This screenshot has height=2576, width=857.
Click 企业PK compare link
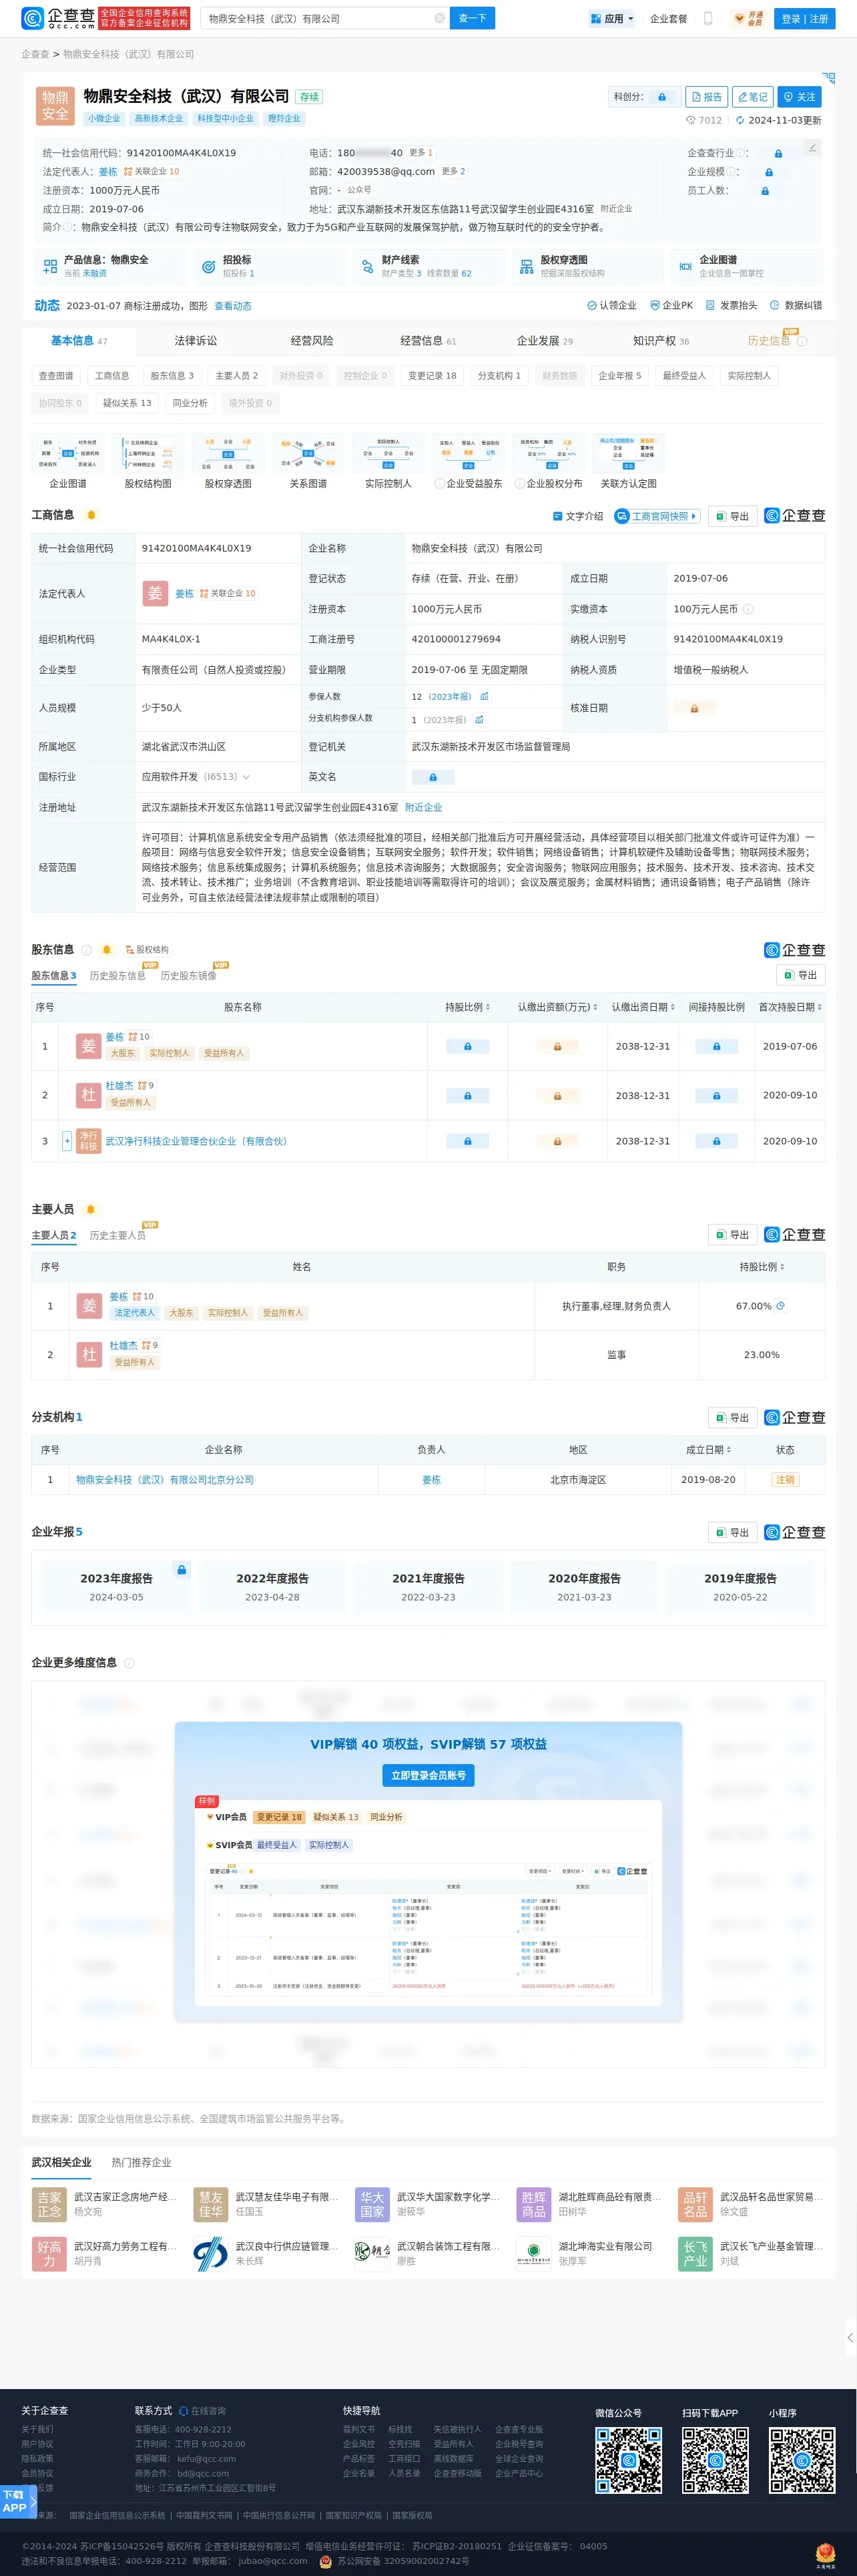671,305
